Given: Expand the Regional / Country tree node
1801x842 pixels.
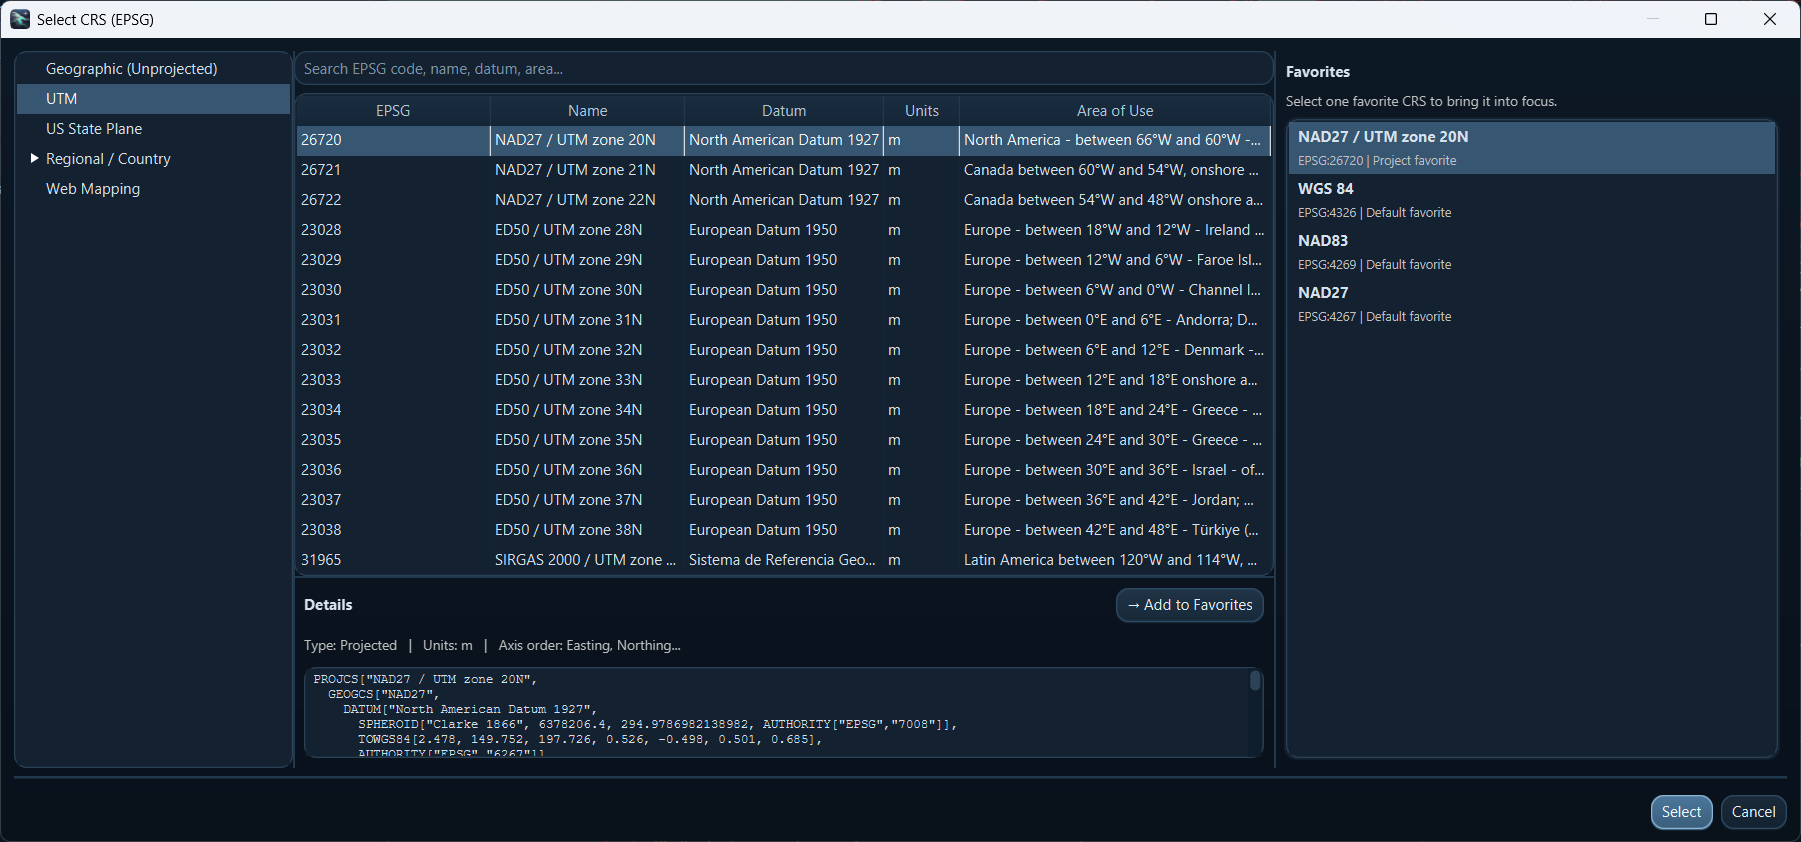Looking at the screenshot, I should tap(34, 158).
